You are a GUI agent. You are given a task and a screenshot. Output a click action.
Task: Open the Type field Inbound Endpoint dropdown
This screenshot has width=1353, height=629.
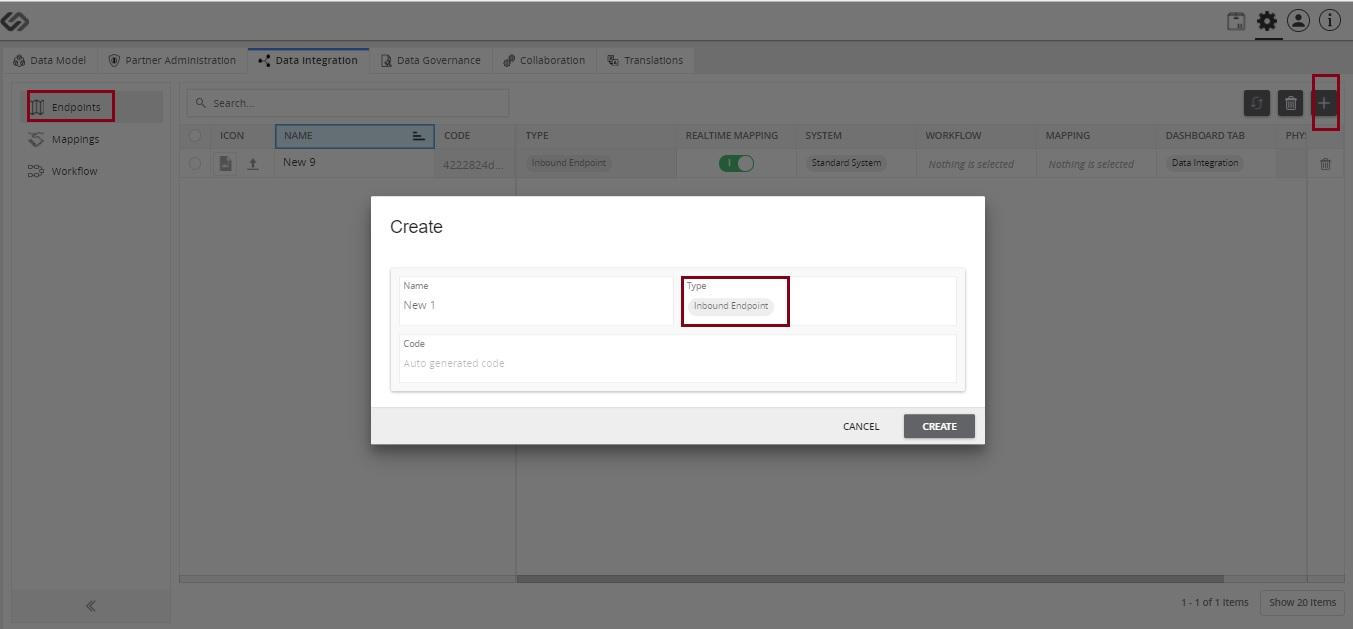point(731,306)
